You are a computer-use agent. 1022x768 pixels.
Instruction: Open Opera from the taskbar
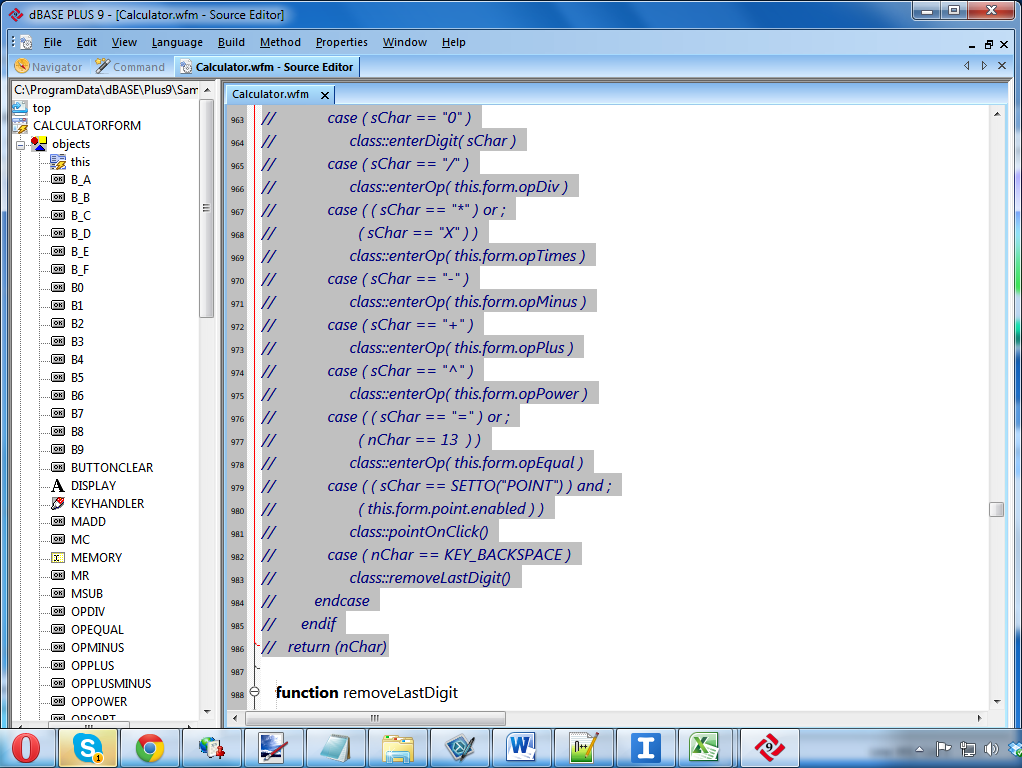pyautogui.click(x=26, y=748)
